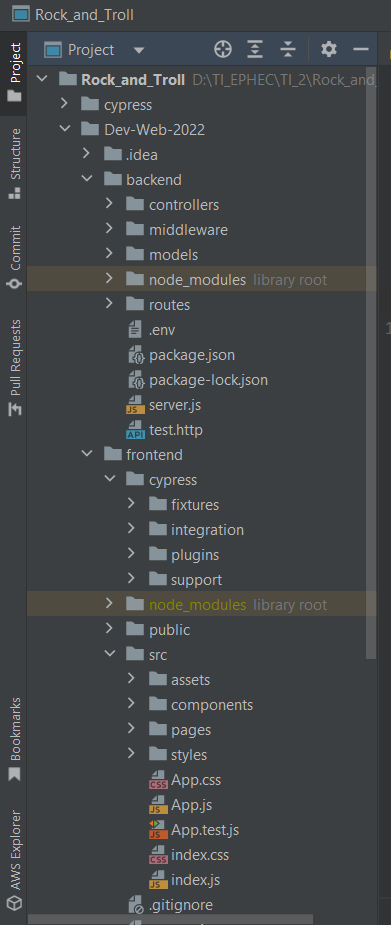
Task: Hide the Project panel with minus icon
Action: [x=361, y=50]
